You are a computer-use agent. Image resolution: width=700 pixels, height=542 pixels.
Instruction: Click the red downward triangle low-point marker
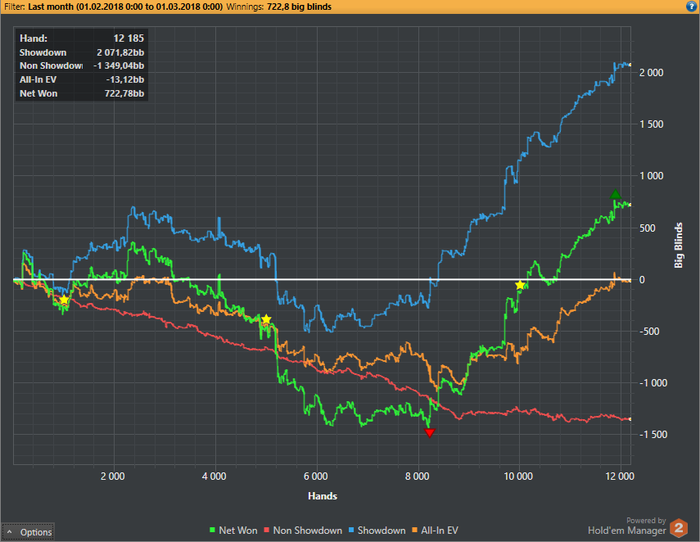point(429,433)
